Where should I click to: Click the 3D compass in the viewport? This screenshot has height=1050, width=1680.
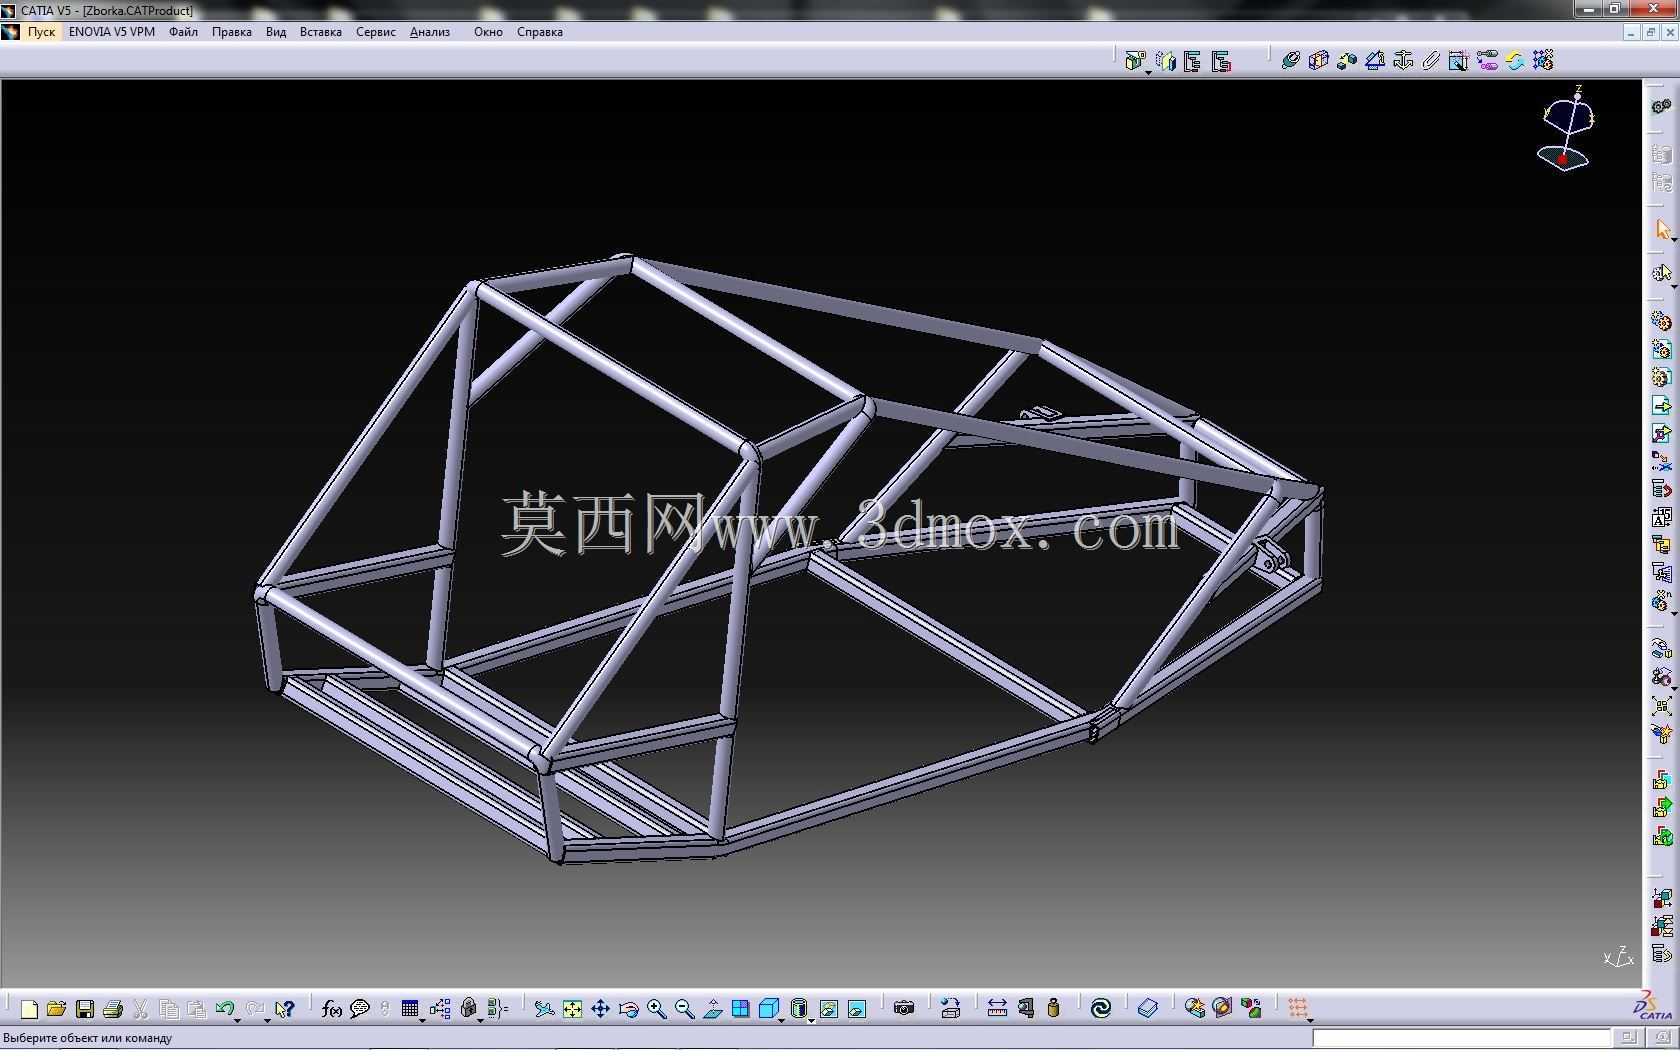1565,129
